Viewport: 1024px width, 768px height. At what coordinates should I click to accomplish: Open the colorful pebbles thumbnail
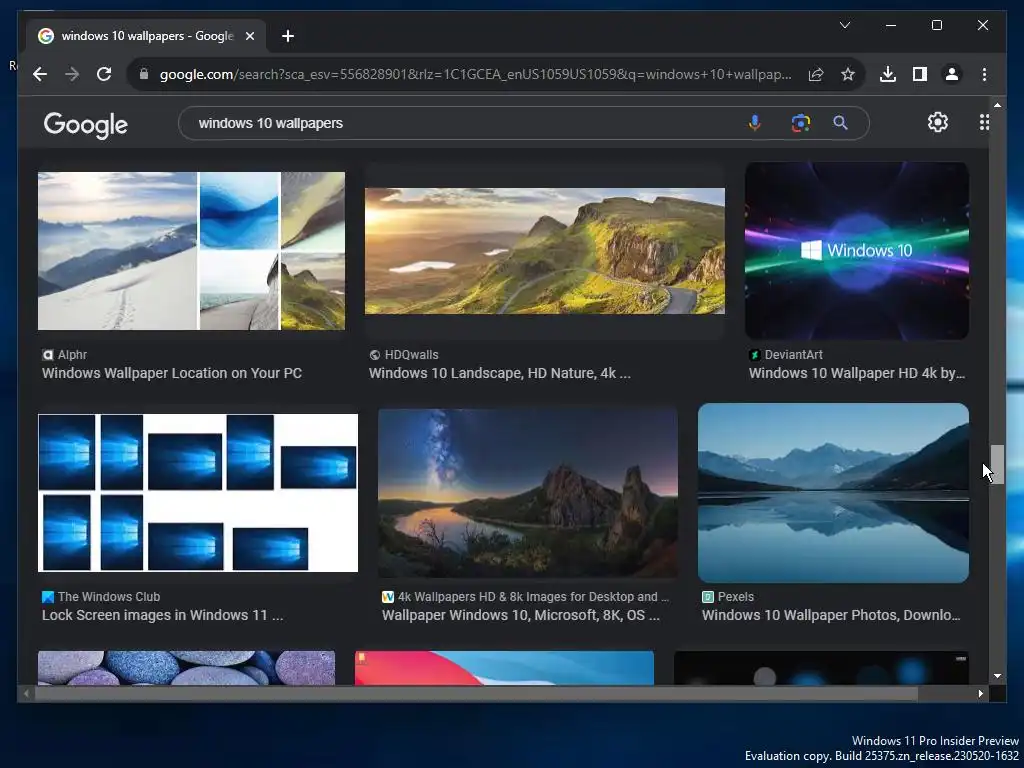tap(186, 667)
